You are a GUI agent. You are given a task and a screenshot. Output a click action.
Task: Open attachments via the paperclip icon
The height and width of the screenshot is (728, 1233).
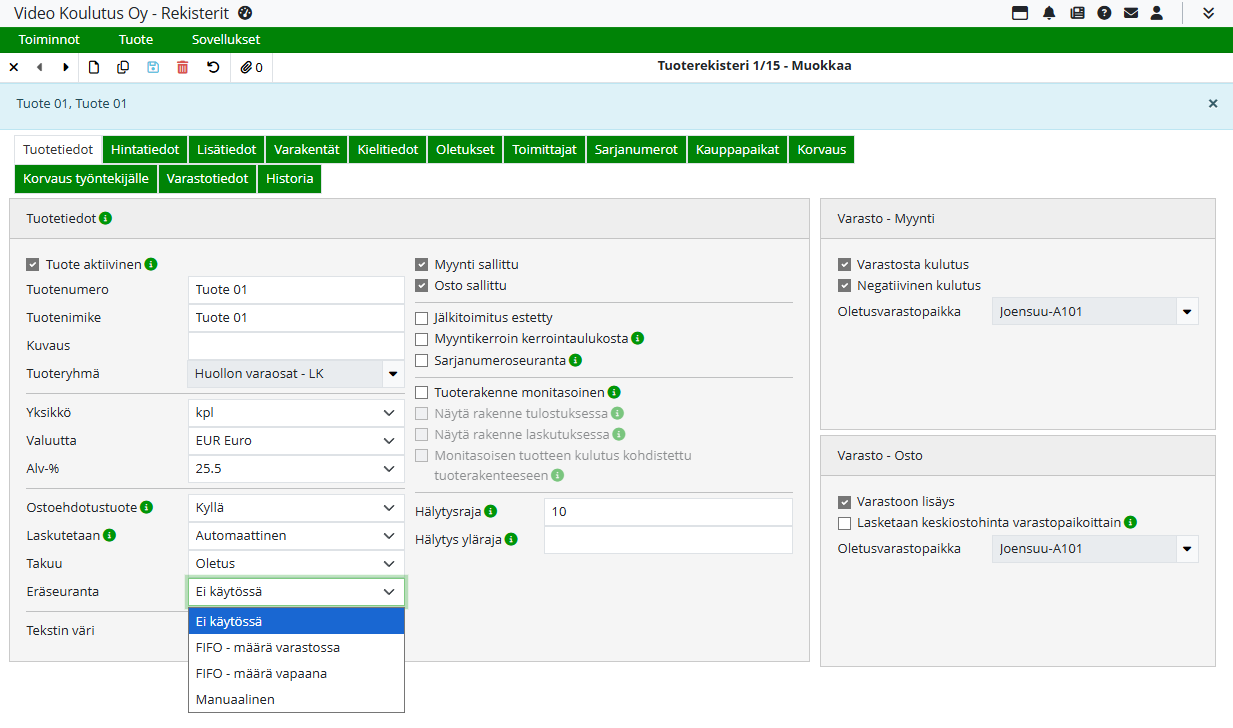251,67
